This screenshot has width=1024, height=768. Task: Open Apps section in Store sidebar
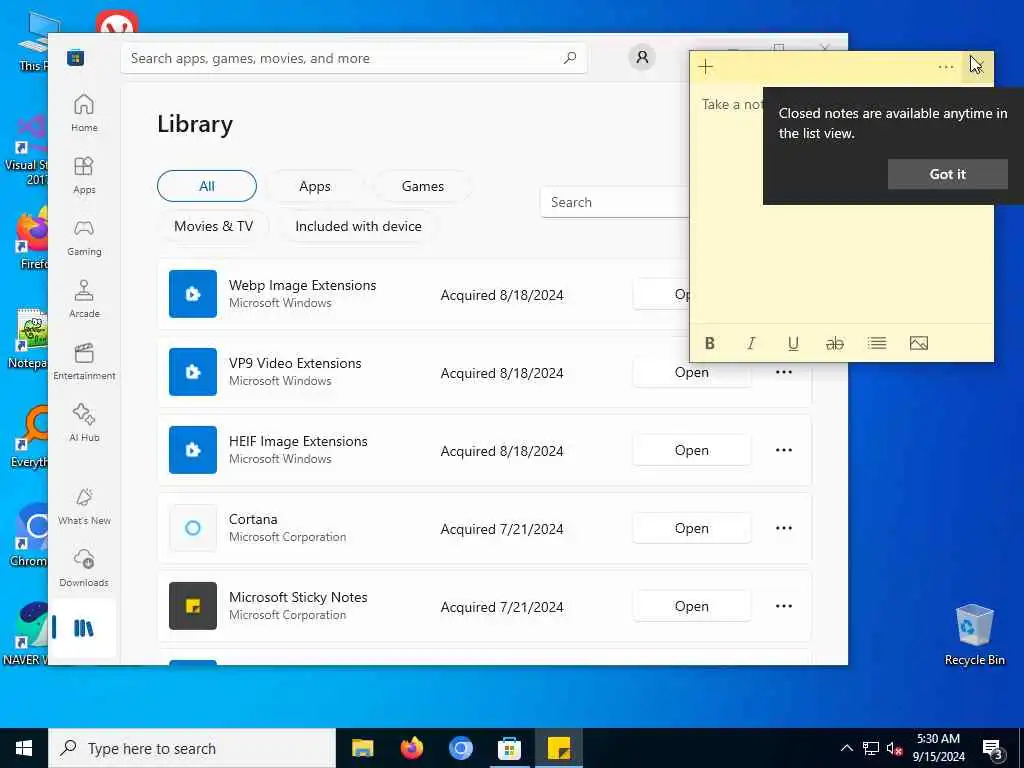(x=84, y=175)
